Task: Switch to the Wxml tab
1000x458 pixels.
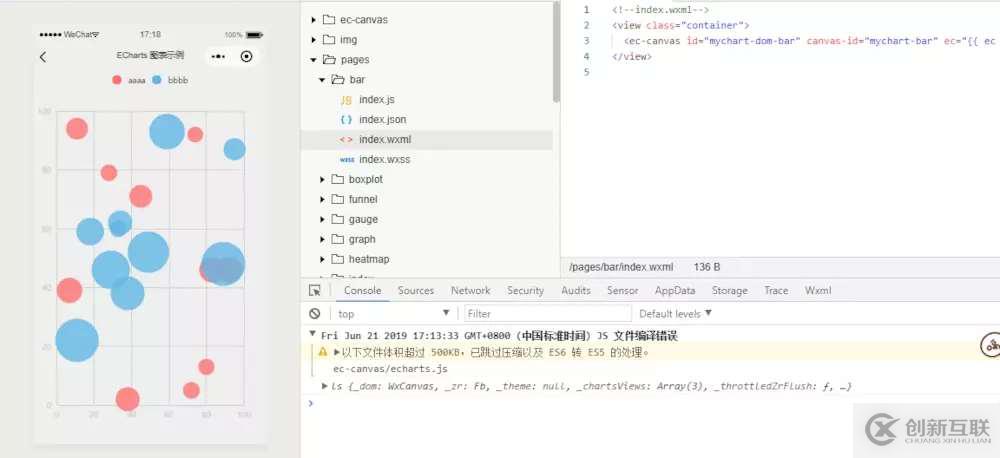Action: tap(818, 290)
